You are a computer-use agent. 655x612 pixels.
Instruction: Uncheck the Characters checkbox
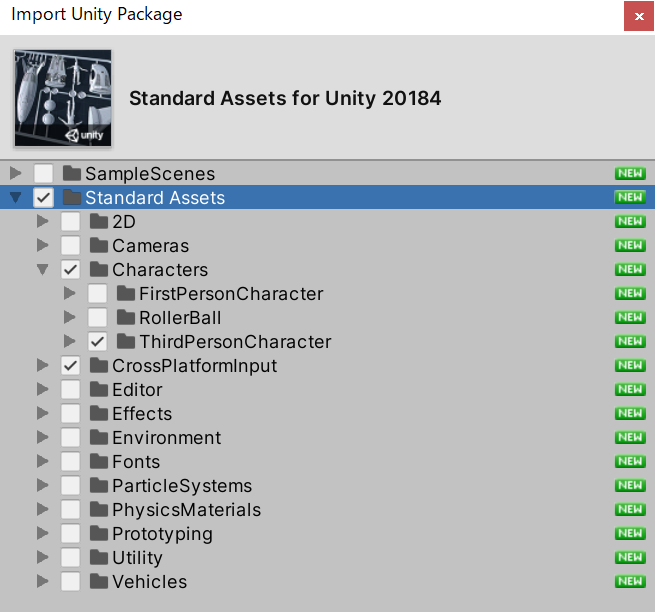tap(70, 269)
